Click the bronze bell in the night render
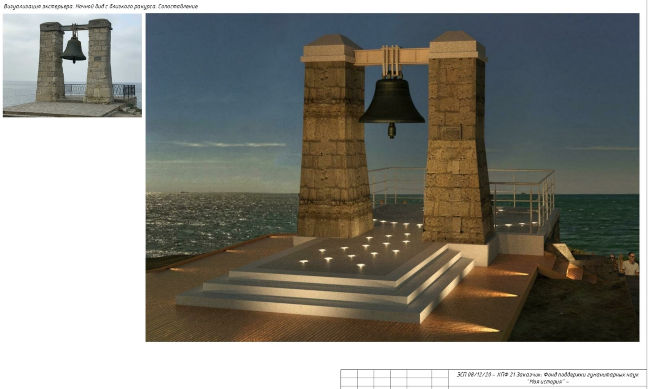The image size is (650, 389). tap(392, 101)
